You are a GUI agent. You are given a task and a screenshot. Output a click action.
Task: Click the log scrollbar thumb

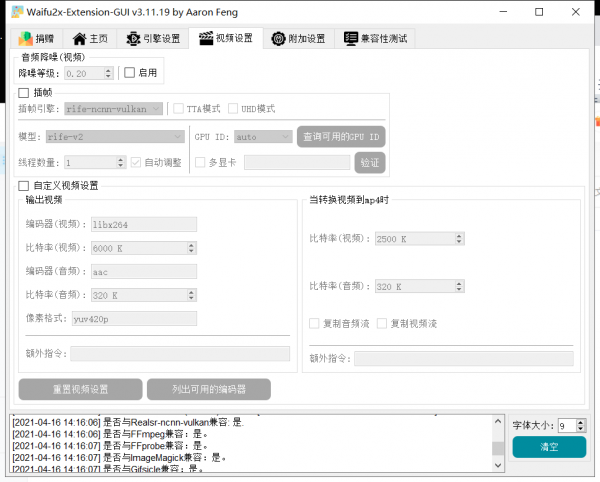498,448
